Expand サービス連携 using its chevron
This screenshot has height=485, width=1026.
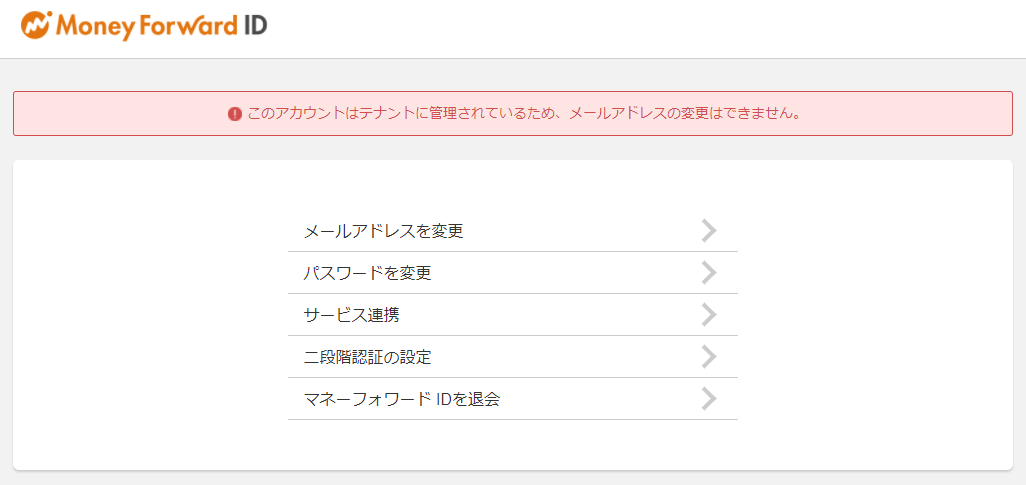tap(709, 315)
